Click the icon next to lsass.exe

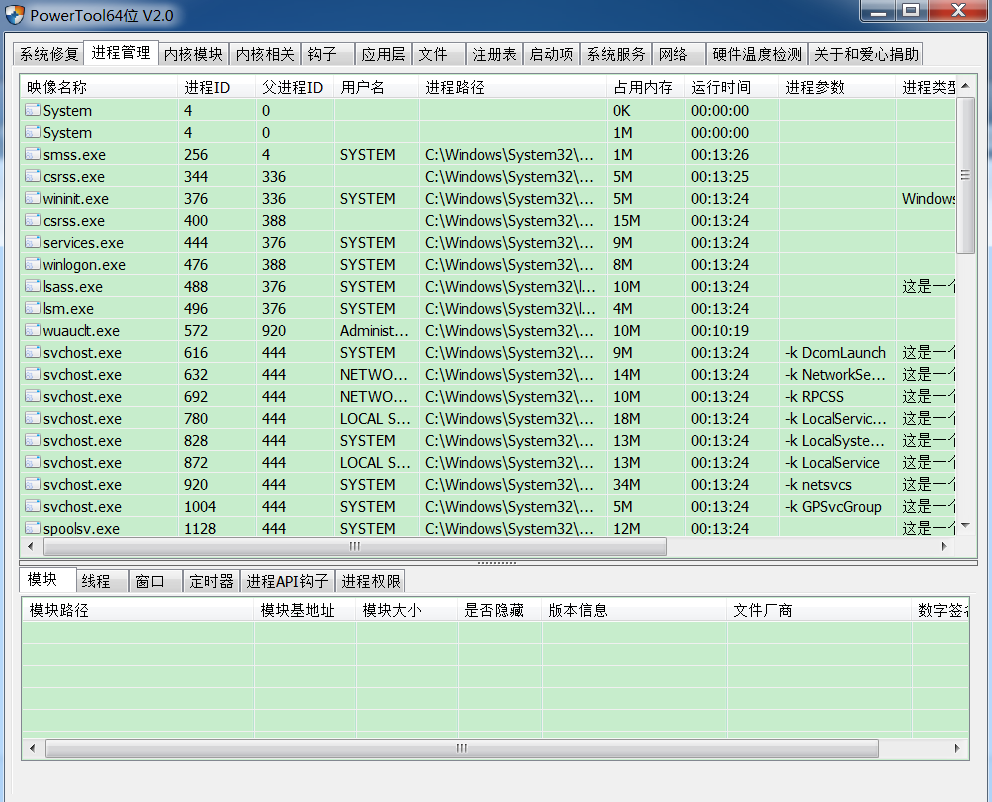32,286
